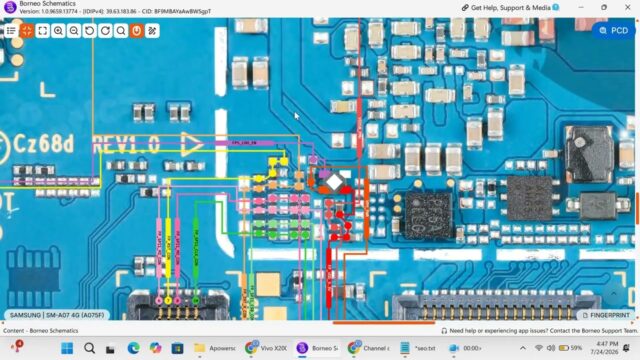Screen dimensions: 640x360
Task: Open the *seo.txt Notepad taskbar item
Action: click(x=418, y=348)
